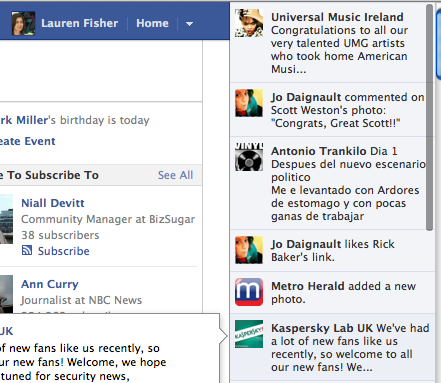Click Ann Curry's profile photo

6,294
